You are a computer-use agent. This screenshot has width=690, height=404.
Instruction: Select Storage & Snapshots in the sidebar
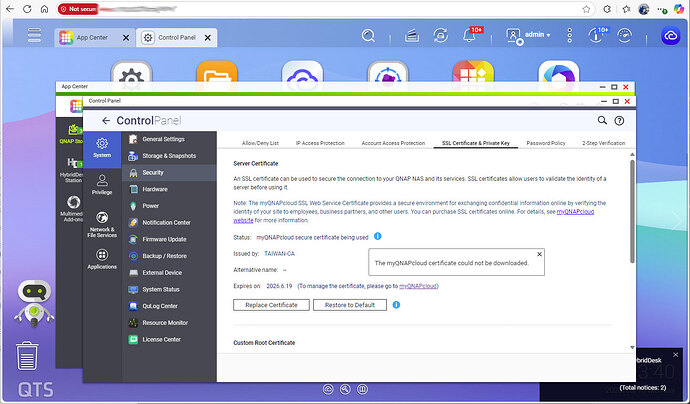[x=168, y=155]
